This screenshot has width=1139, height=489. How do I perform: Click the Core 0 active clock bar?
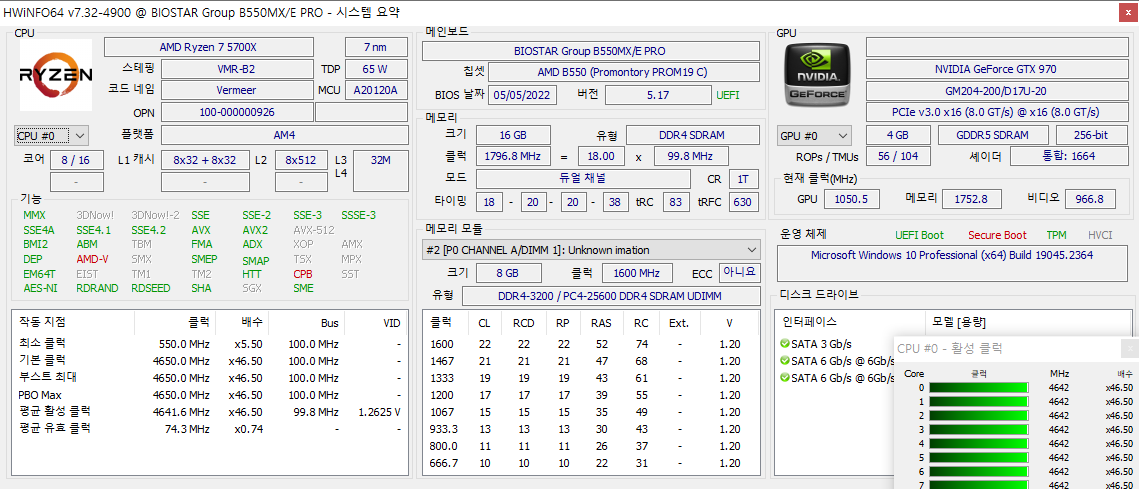(x=978, y=387)
